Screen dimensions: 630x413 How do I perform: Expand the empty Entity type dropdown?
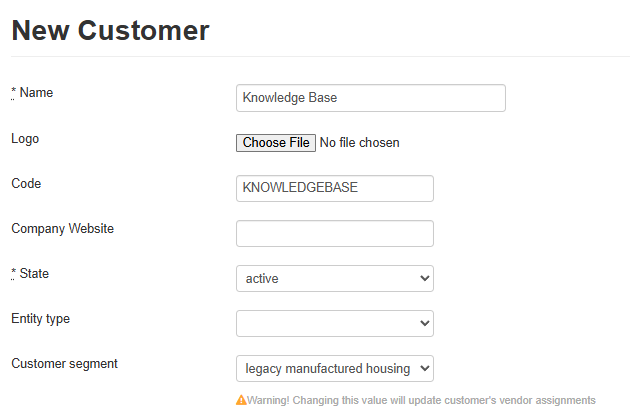click(334, 323)
